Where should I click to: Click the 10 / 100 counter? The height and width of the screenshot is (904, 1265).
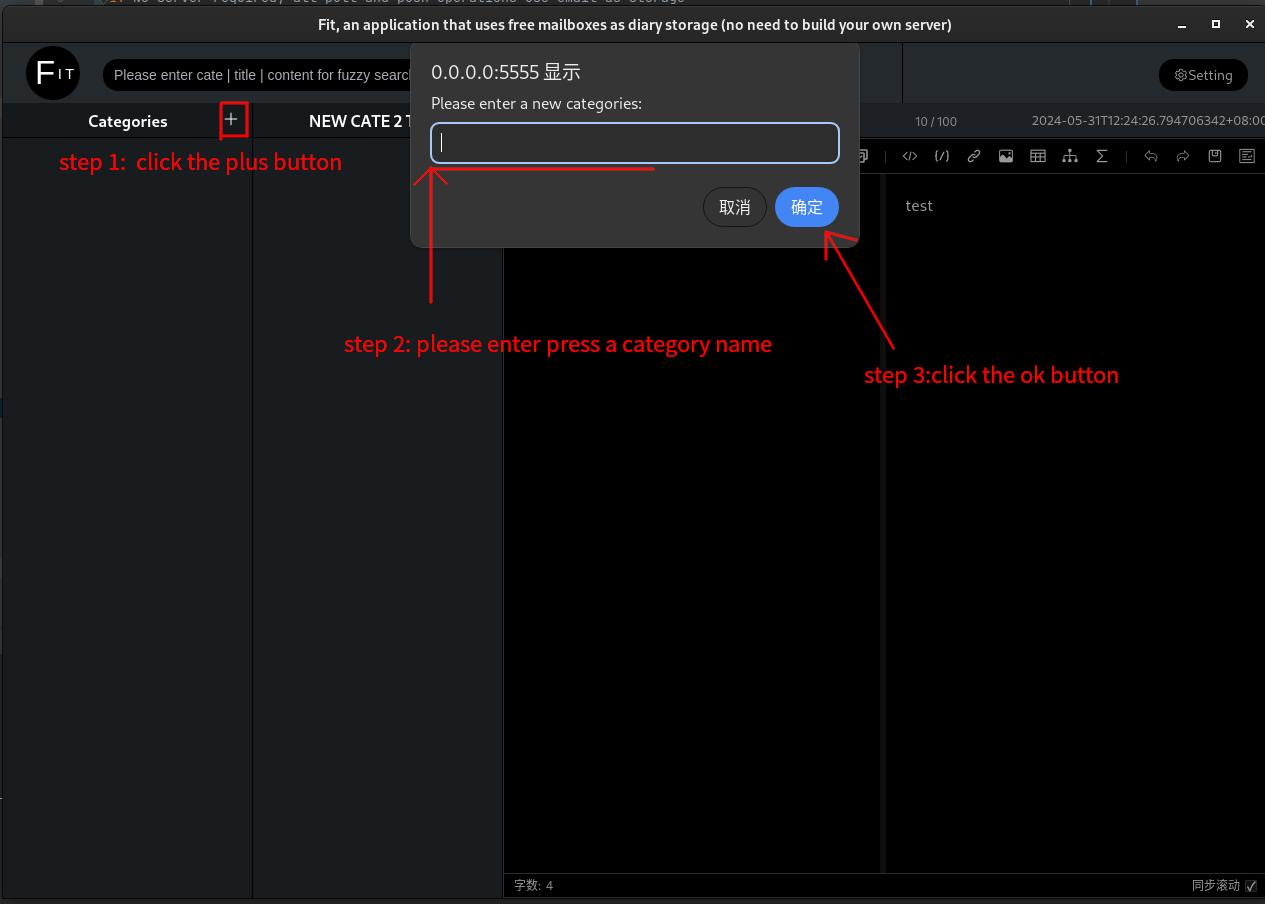[936, 121]
